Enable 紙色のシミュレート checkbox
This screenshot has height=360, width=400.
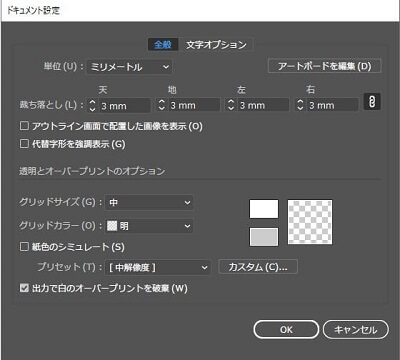tap(24, 247)
